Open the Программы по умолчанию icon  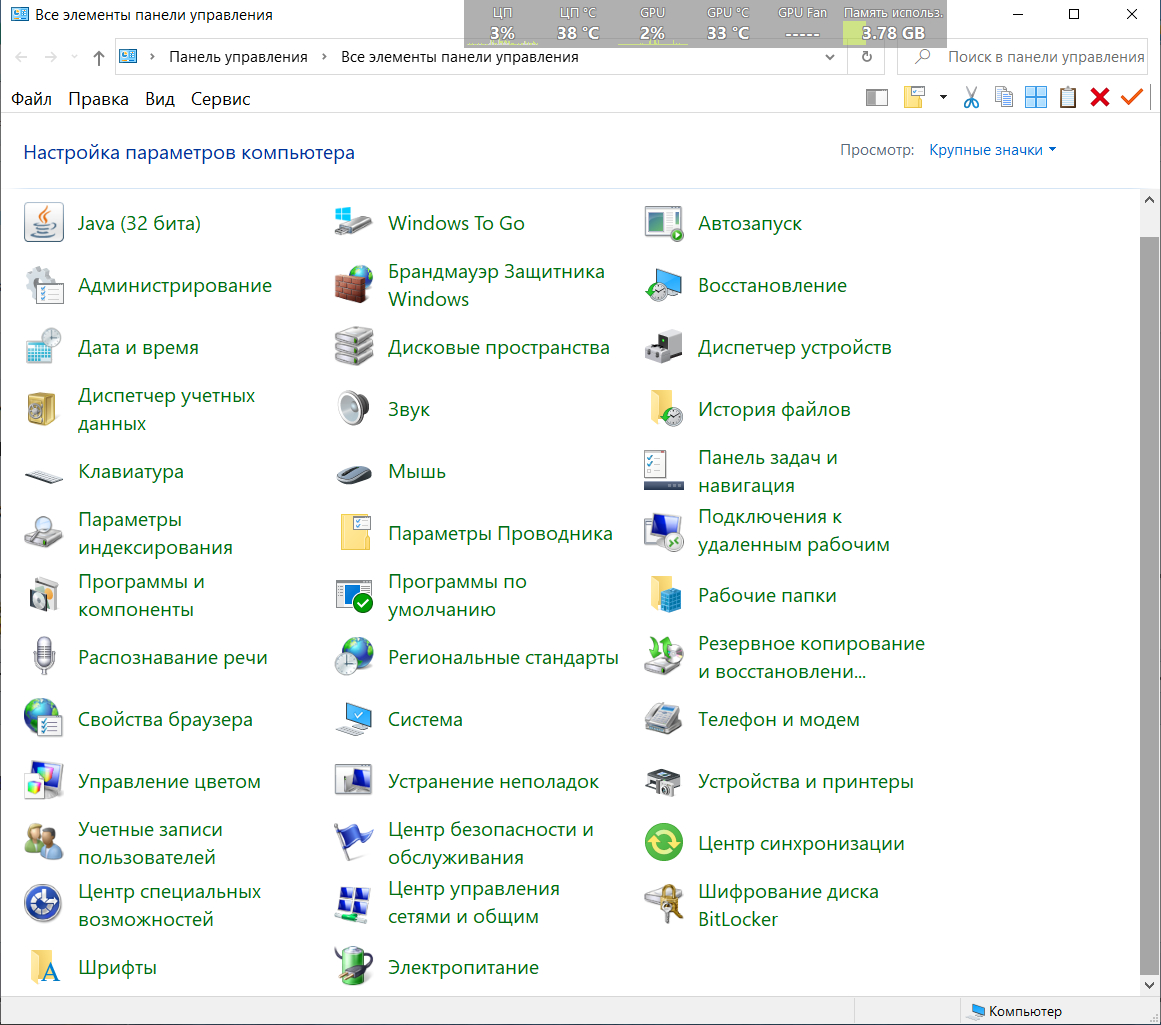(354, 595)
